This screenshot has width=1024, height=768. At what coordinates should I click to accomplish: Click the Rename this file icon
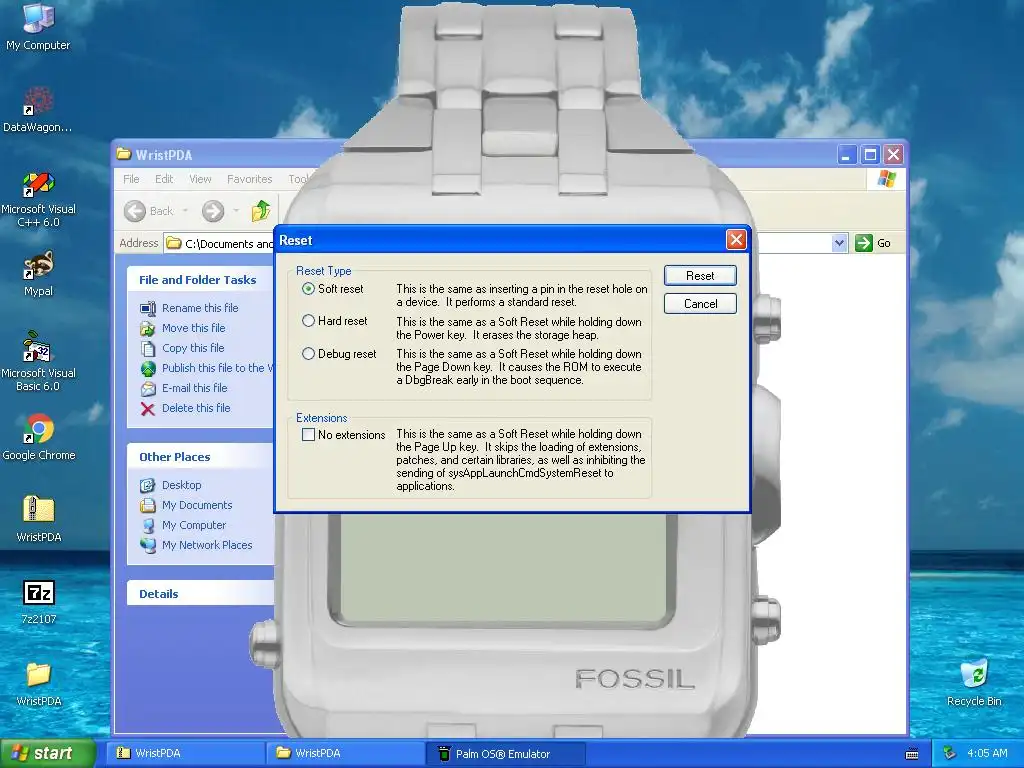point(148,308)
